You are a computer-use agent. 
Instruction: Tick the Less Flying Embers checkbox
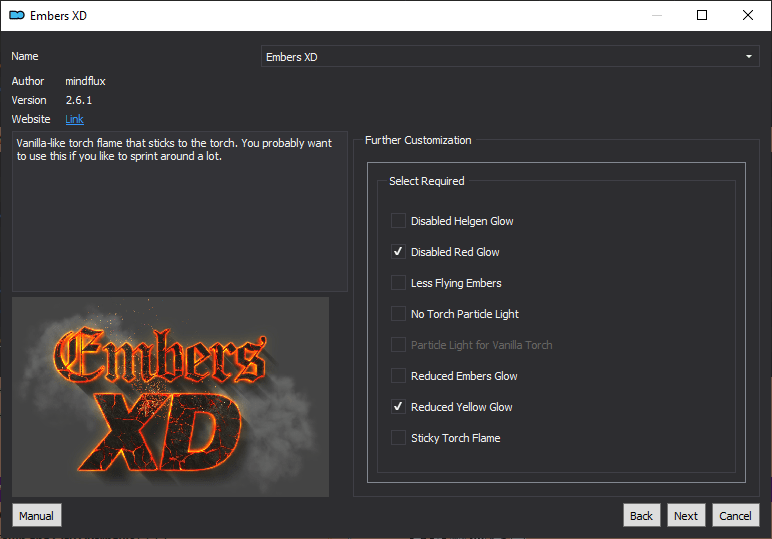click(x=398, y=283)
